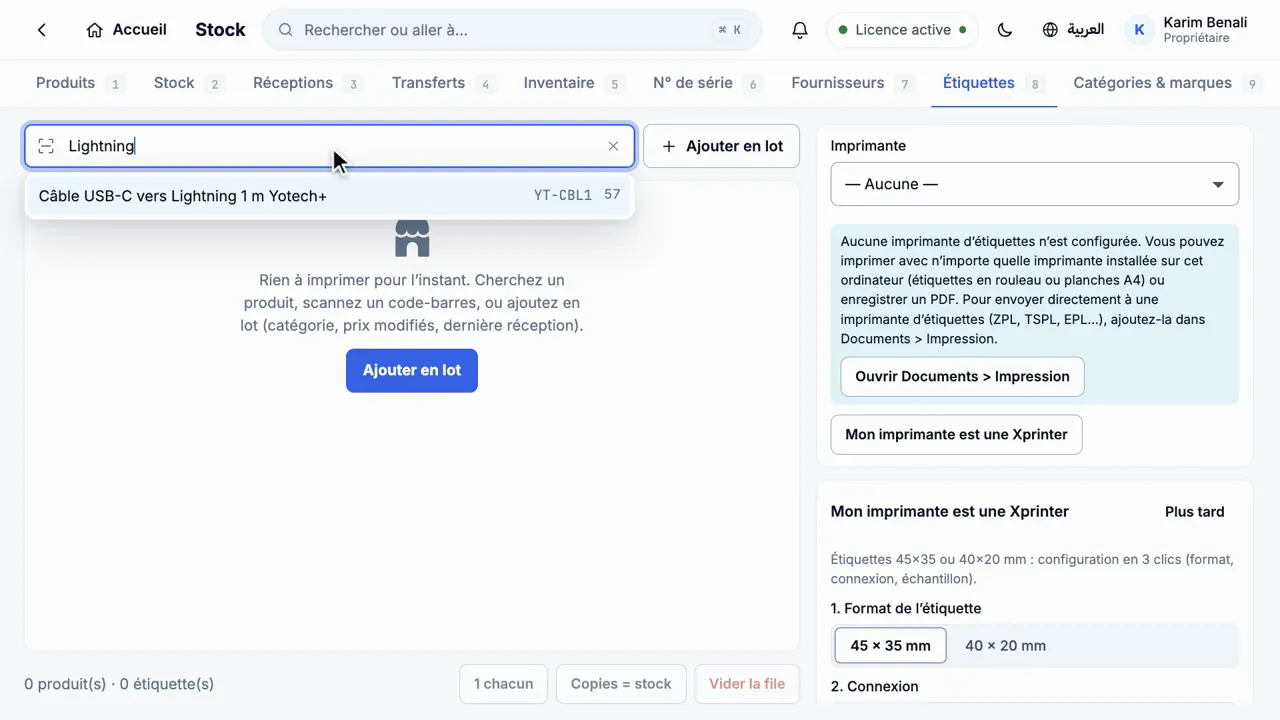
Task: Click the barcode scan icon in the search field
Action: [46, 146]
